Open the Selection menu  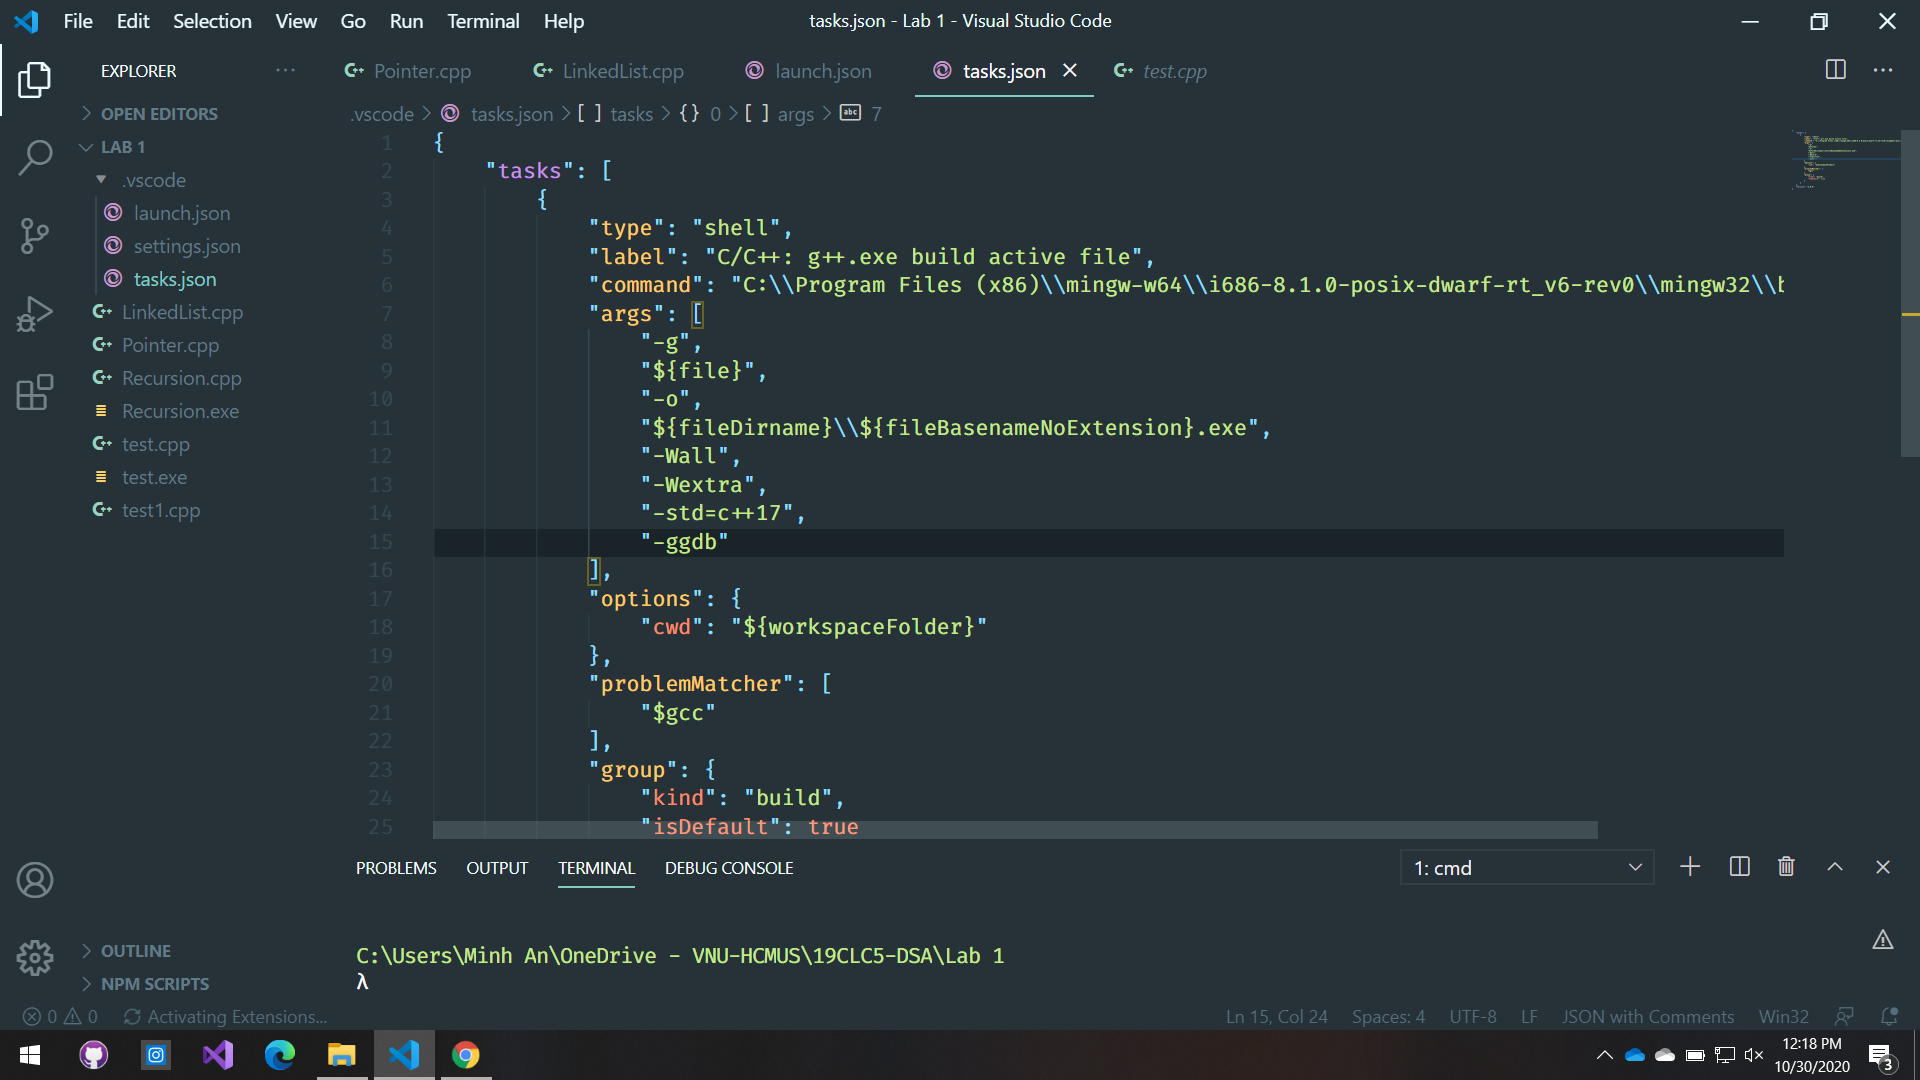click(212, 21)
